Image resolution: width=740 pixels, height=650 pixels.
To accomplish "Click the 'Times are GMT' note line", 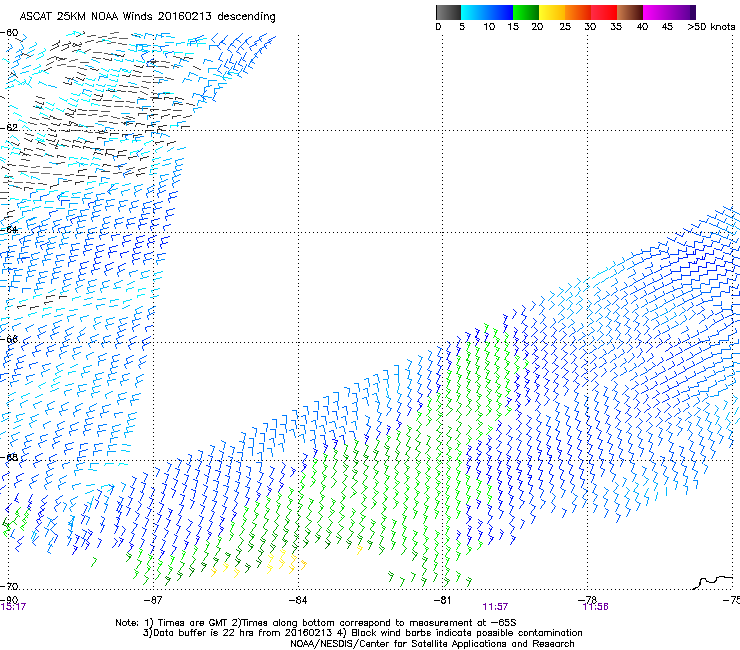I will coord(316,623).
